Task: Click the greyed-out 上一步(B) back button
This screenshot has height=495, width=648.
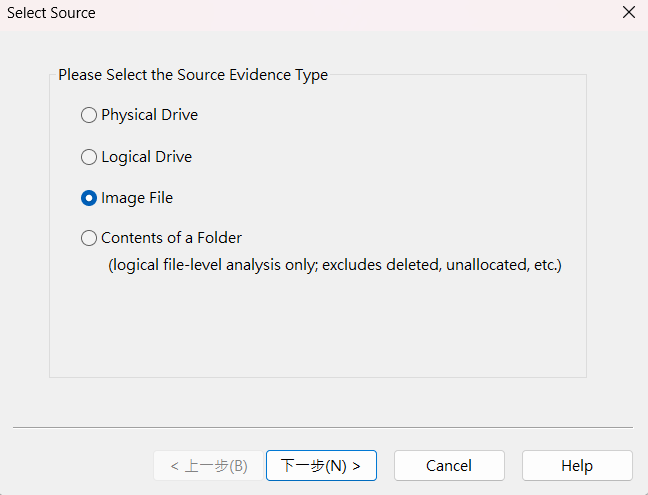Action: 208,466
